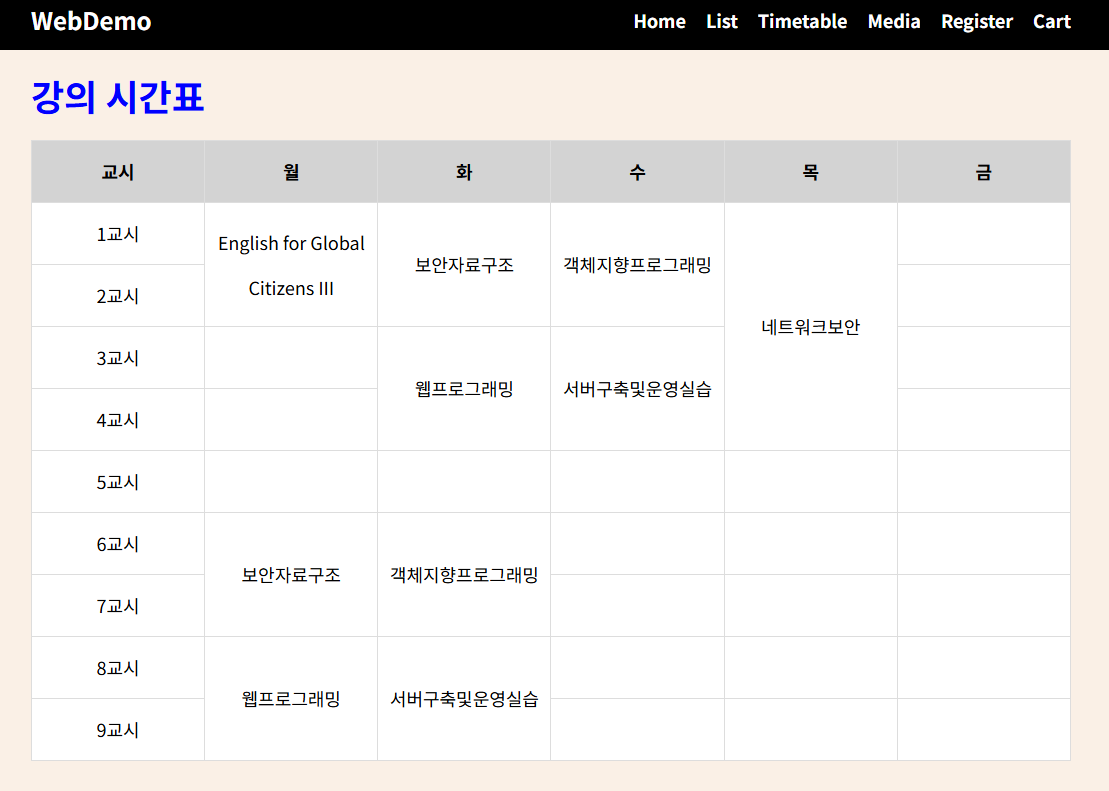Select the English for Global Citizens III cell
The image size is (1109, 791).
tap(290, 265)
